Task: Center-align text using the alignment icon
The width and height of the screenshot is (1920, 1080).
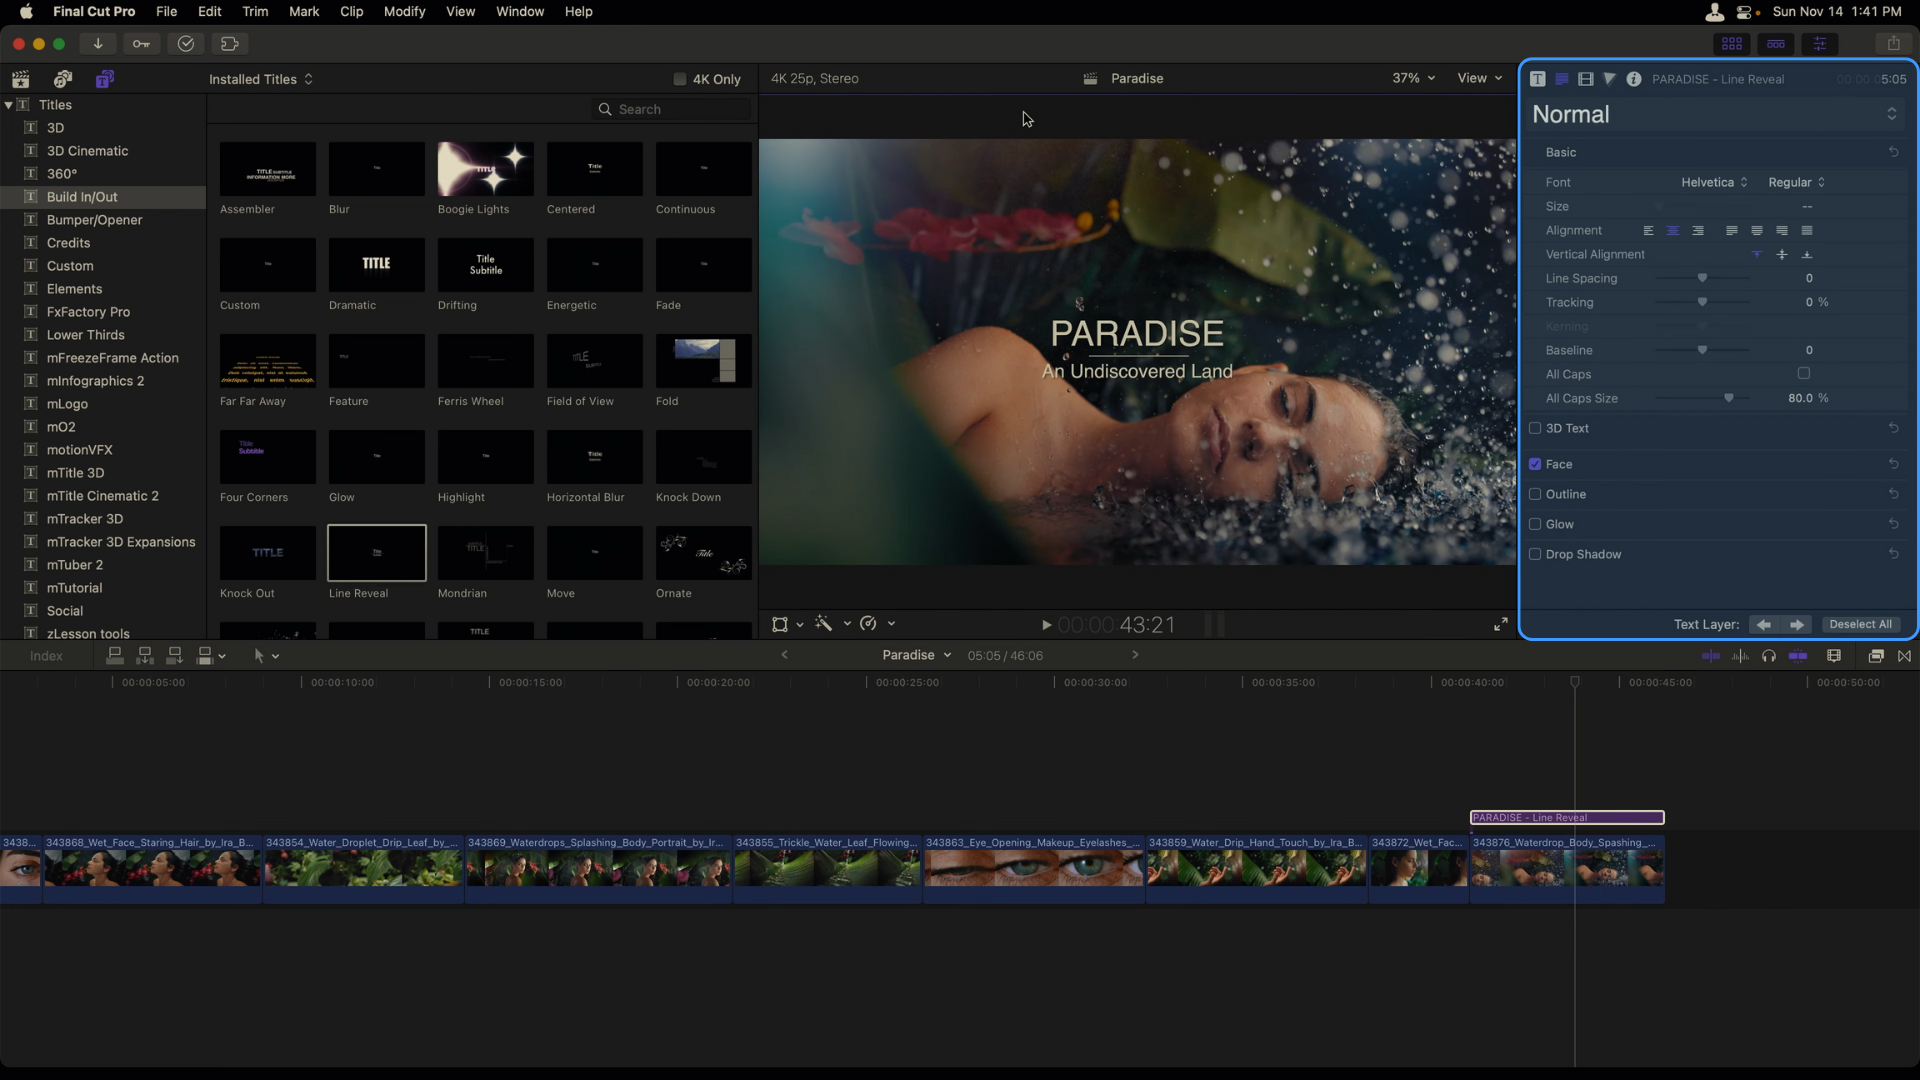Action: click(1673, 231)
